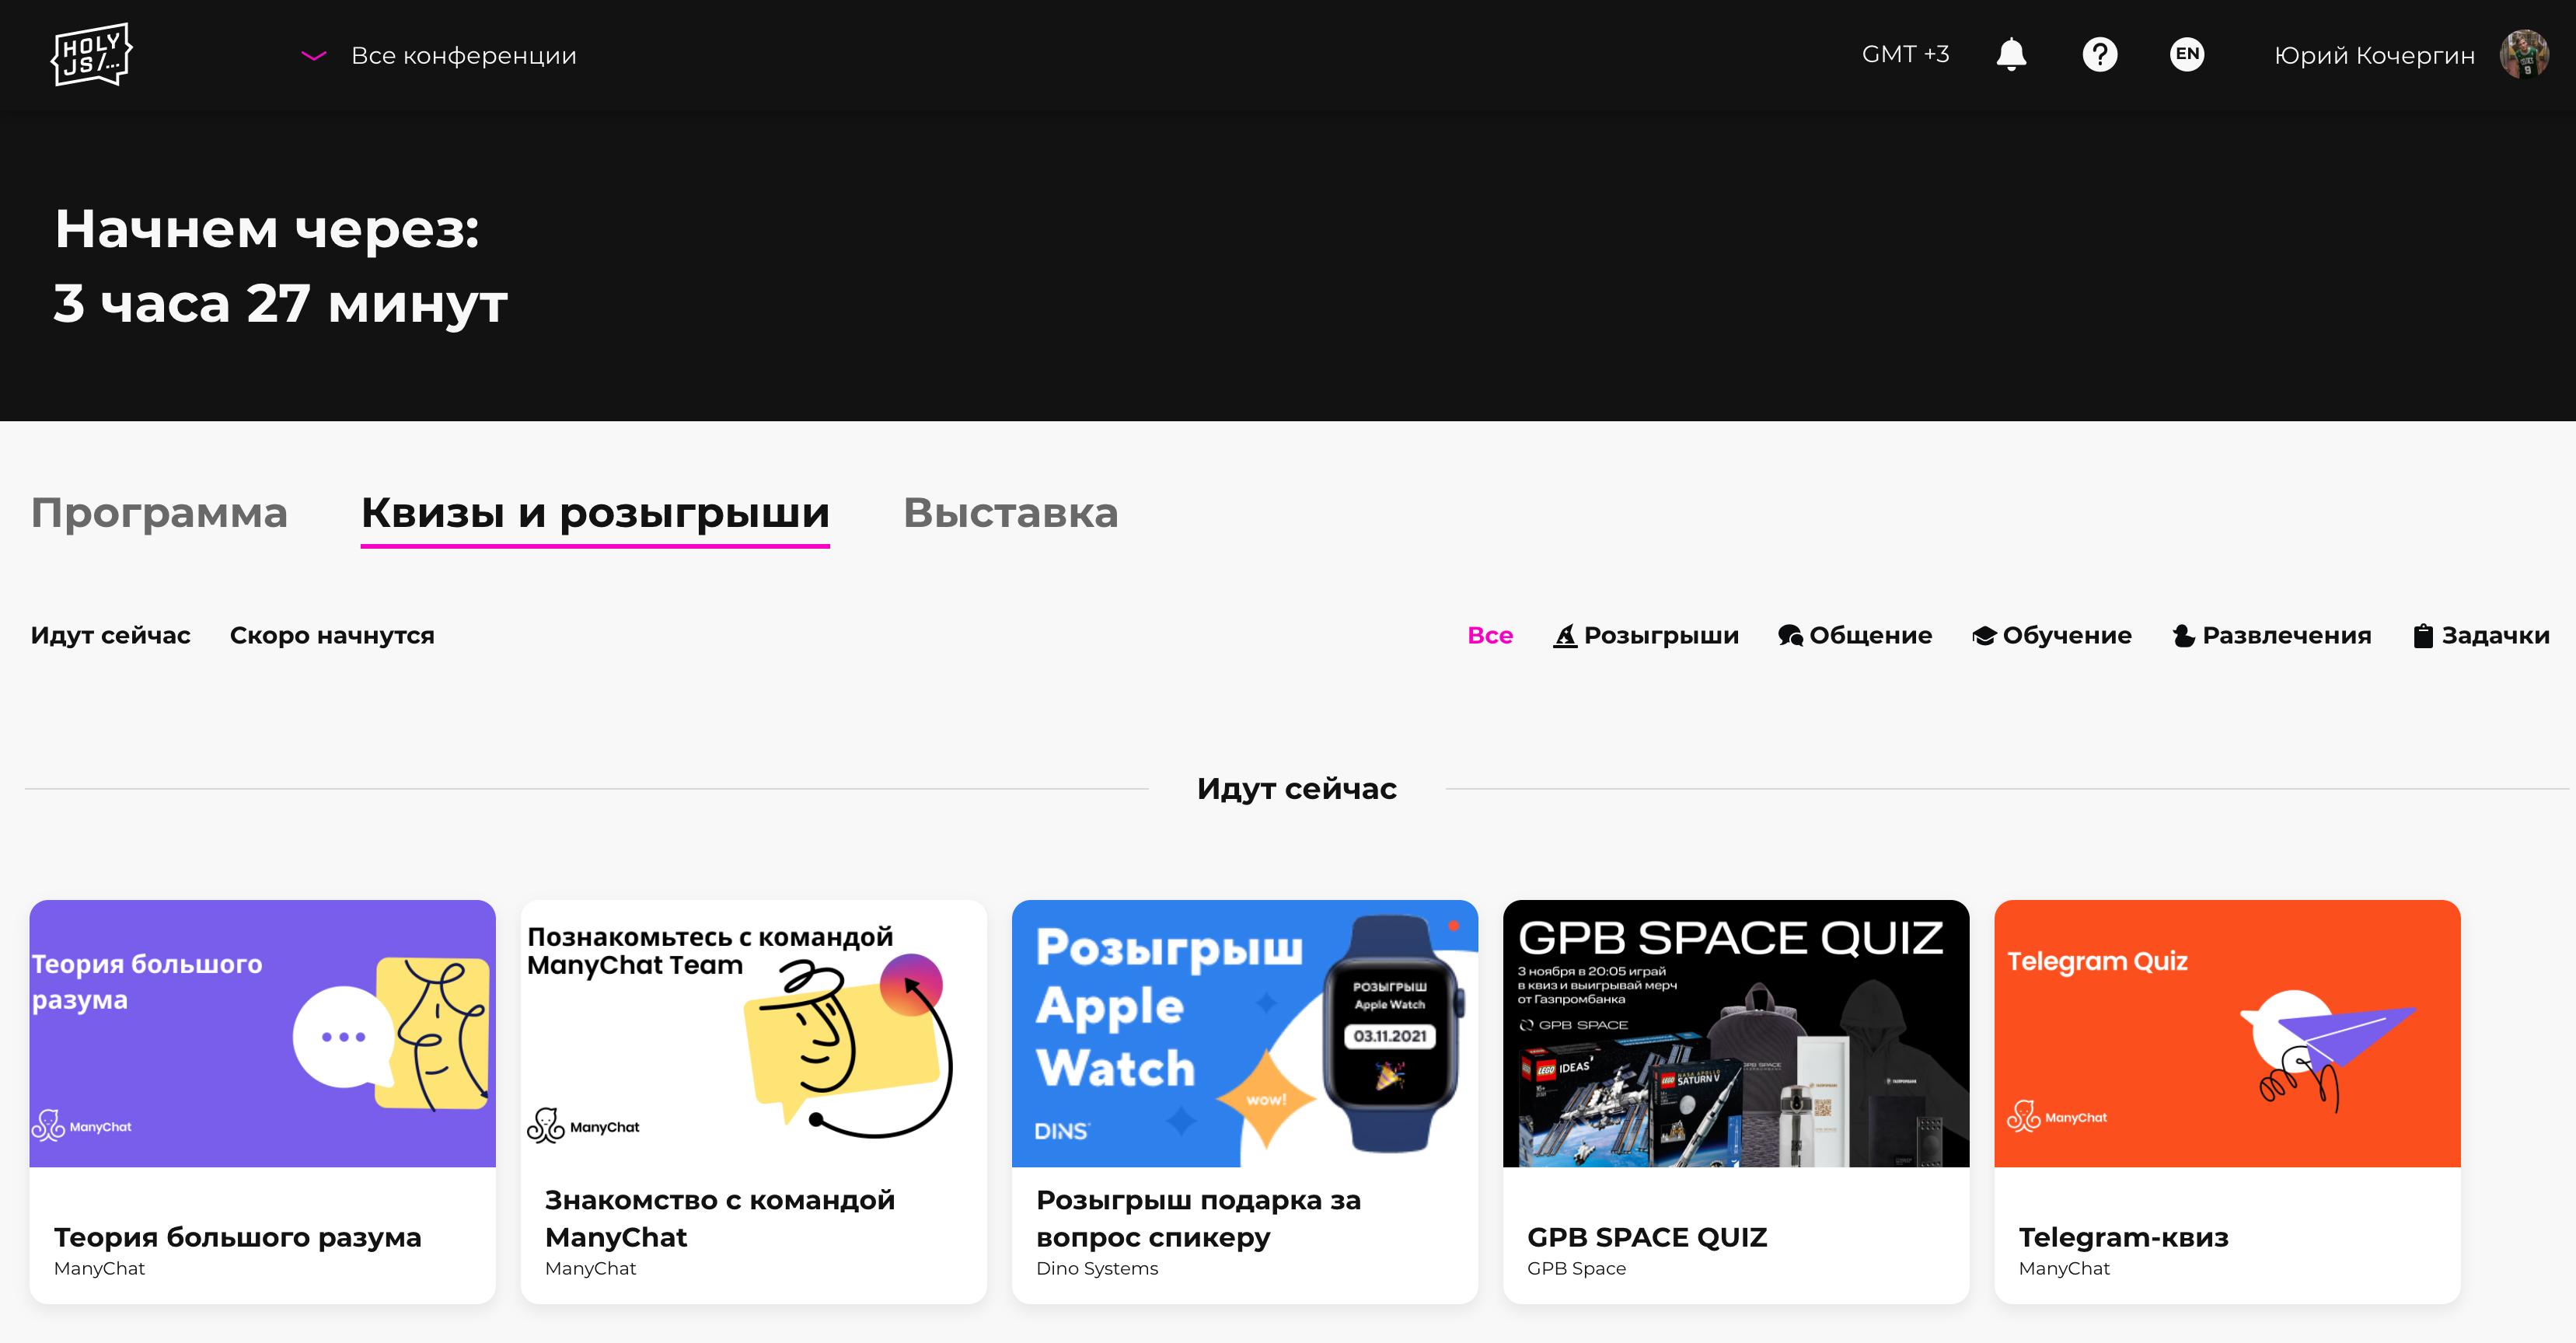Open Теория большого разума card image
The image size is (2576, 1343).
[262, 1033]
